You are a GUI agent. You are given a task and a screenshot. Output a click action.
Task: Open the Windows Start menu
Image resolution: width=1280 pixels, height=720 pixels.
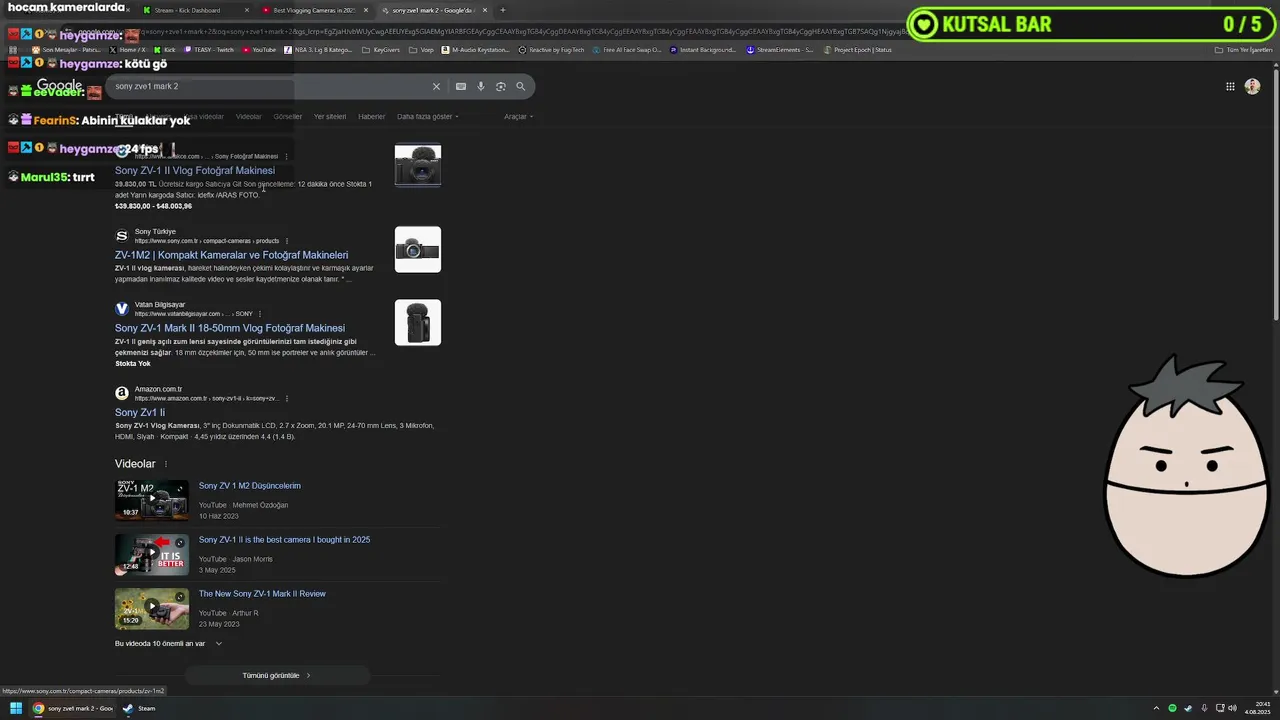(16, 708)
